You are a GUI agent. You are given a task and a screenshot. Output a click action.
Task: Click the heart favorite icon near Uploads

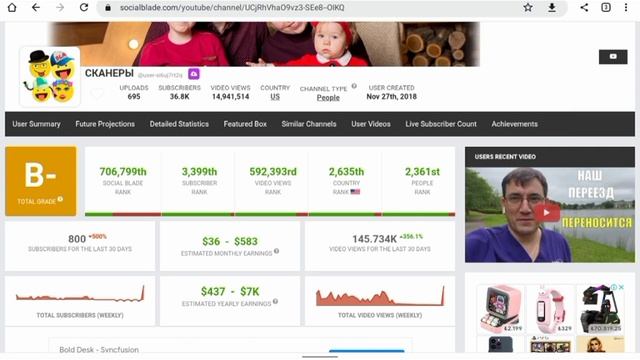point(97,94)
